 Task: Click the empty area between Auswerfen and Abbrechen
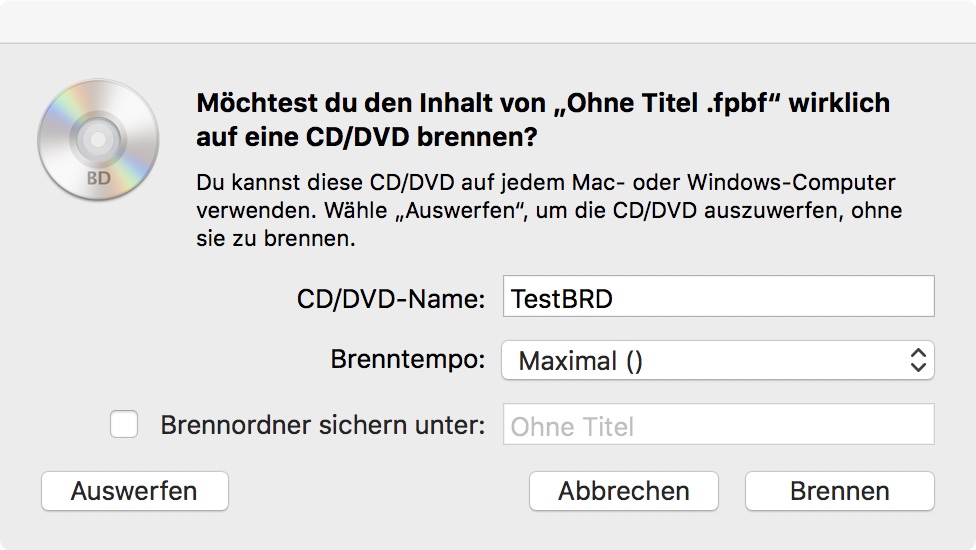coord(378,491)
